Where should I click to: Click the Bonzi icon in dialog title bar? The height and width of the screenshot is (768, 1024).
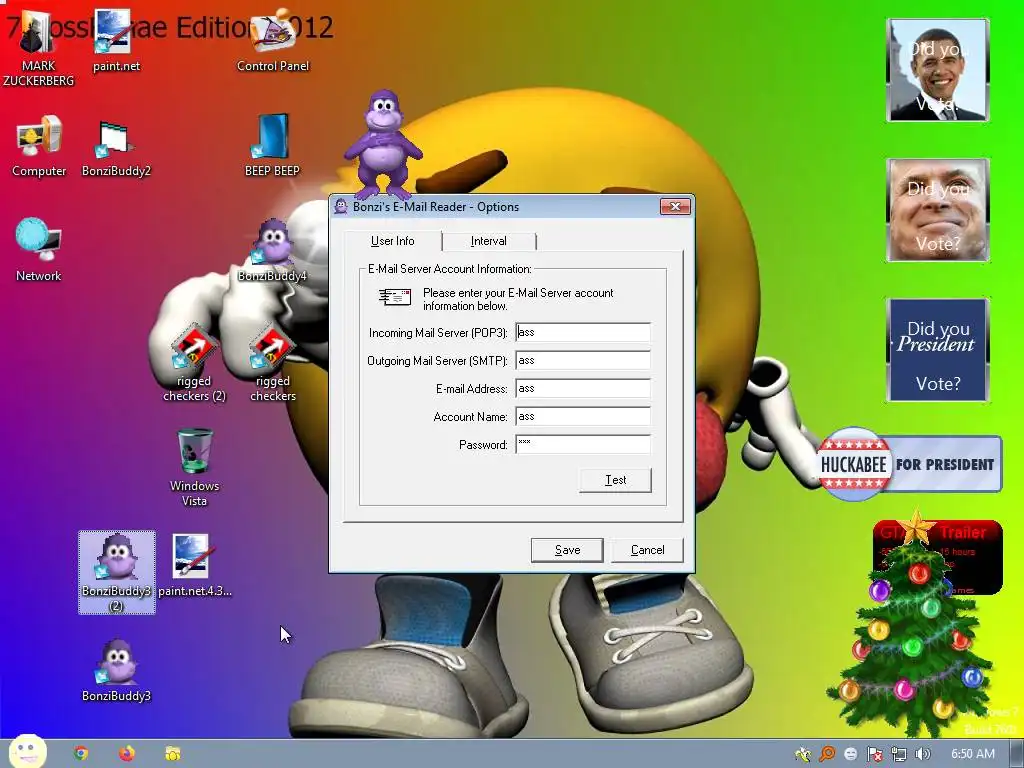coord(341,206)
